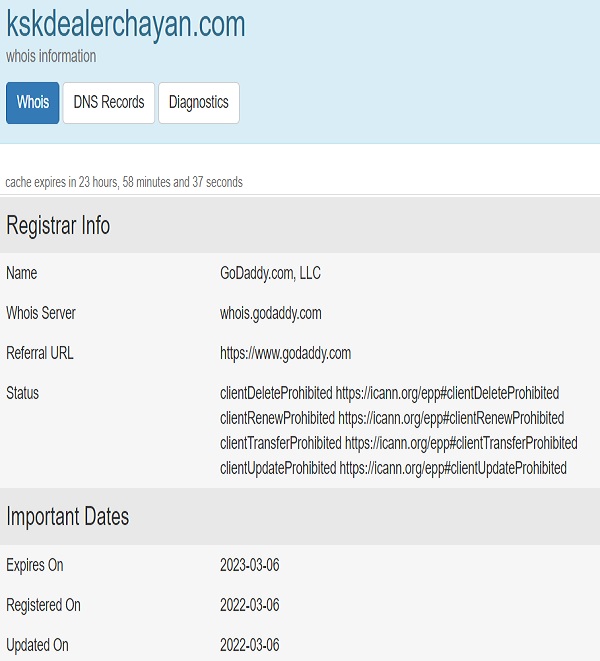Click the Whois Server row label
This screenshot has height=661, width=600.
pyautogui.click(x=41, y=313)
